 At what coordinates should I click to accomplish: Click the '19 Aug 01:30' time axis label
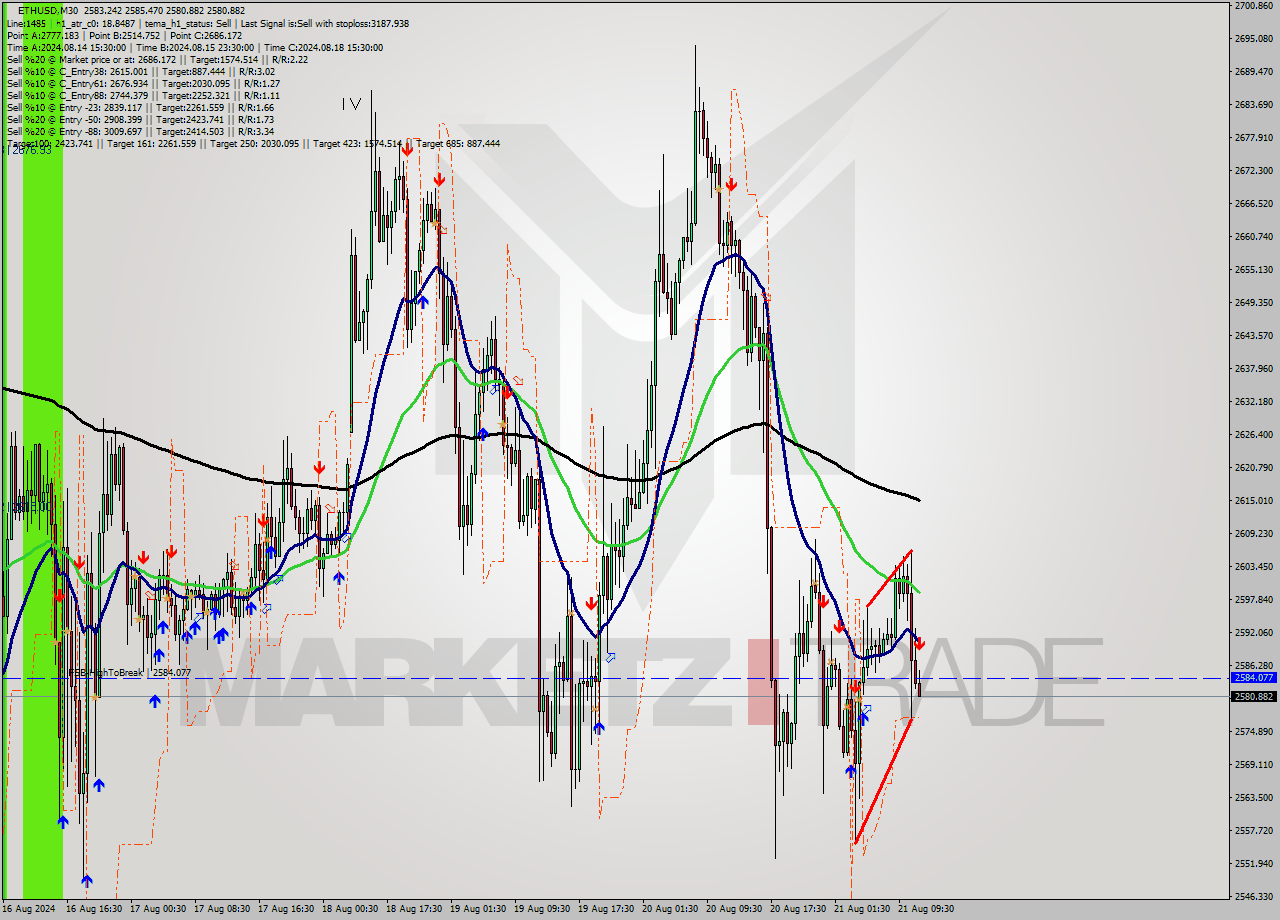[478, 909]
